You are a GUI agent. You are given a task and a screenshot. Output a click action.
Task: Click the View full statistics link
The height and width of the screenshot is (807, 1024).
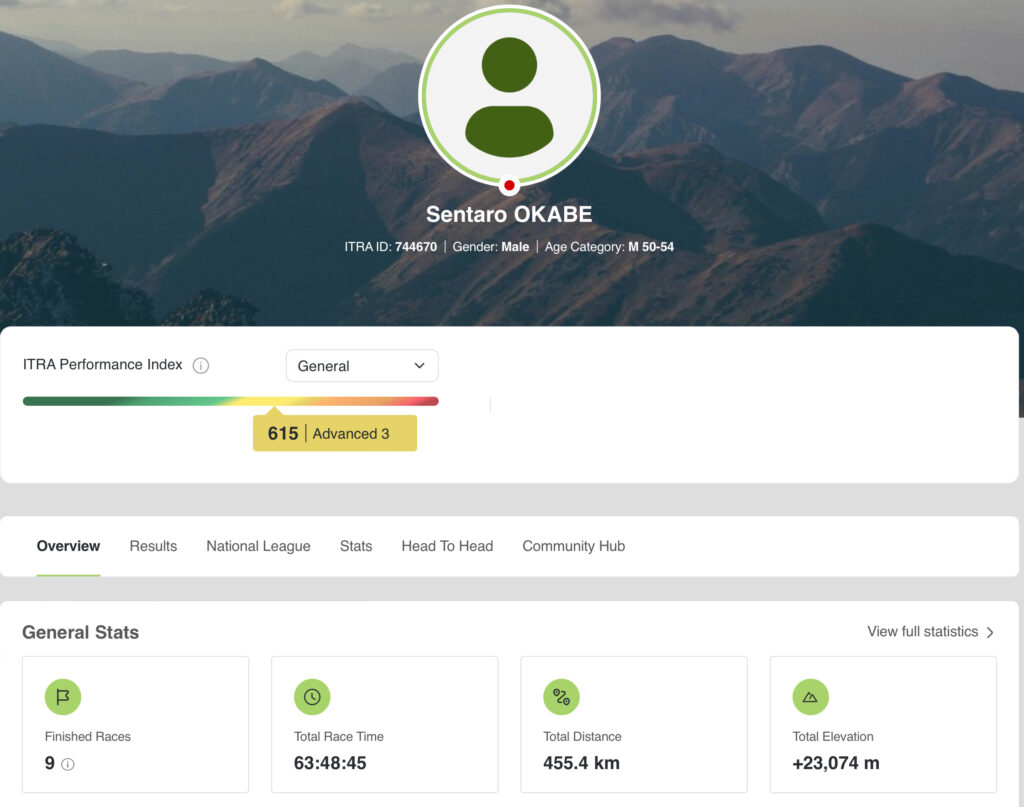(922, 632)
